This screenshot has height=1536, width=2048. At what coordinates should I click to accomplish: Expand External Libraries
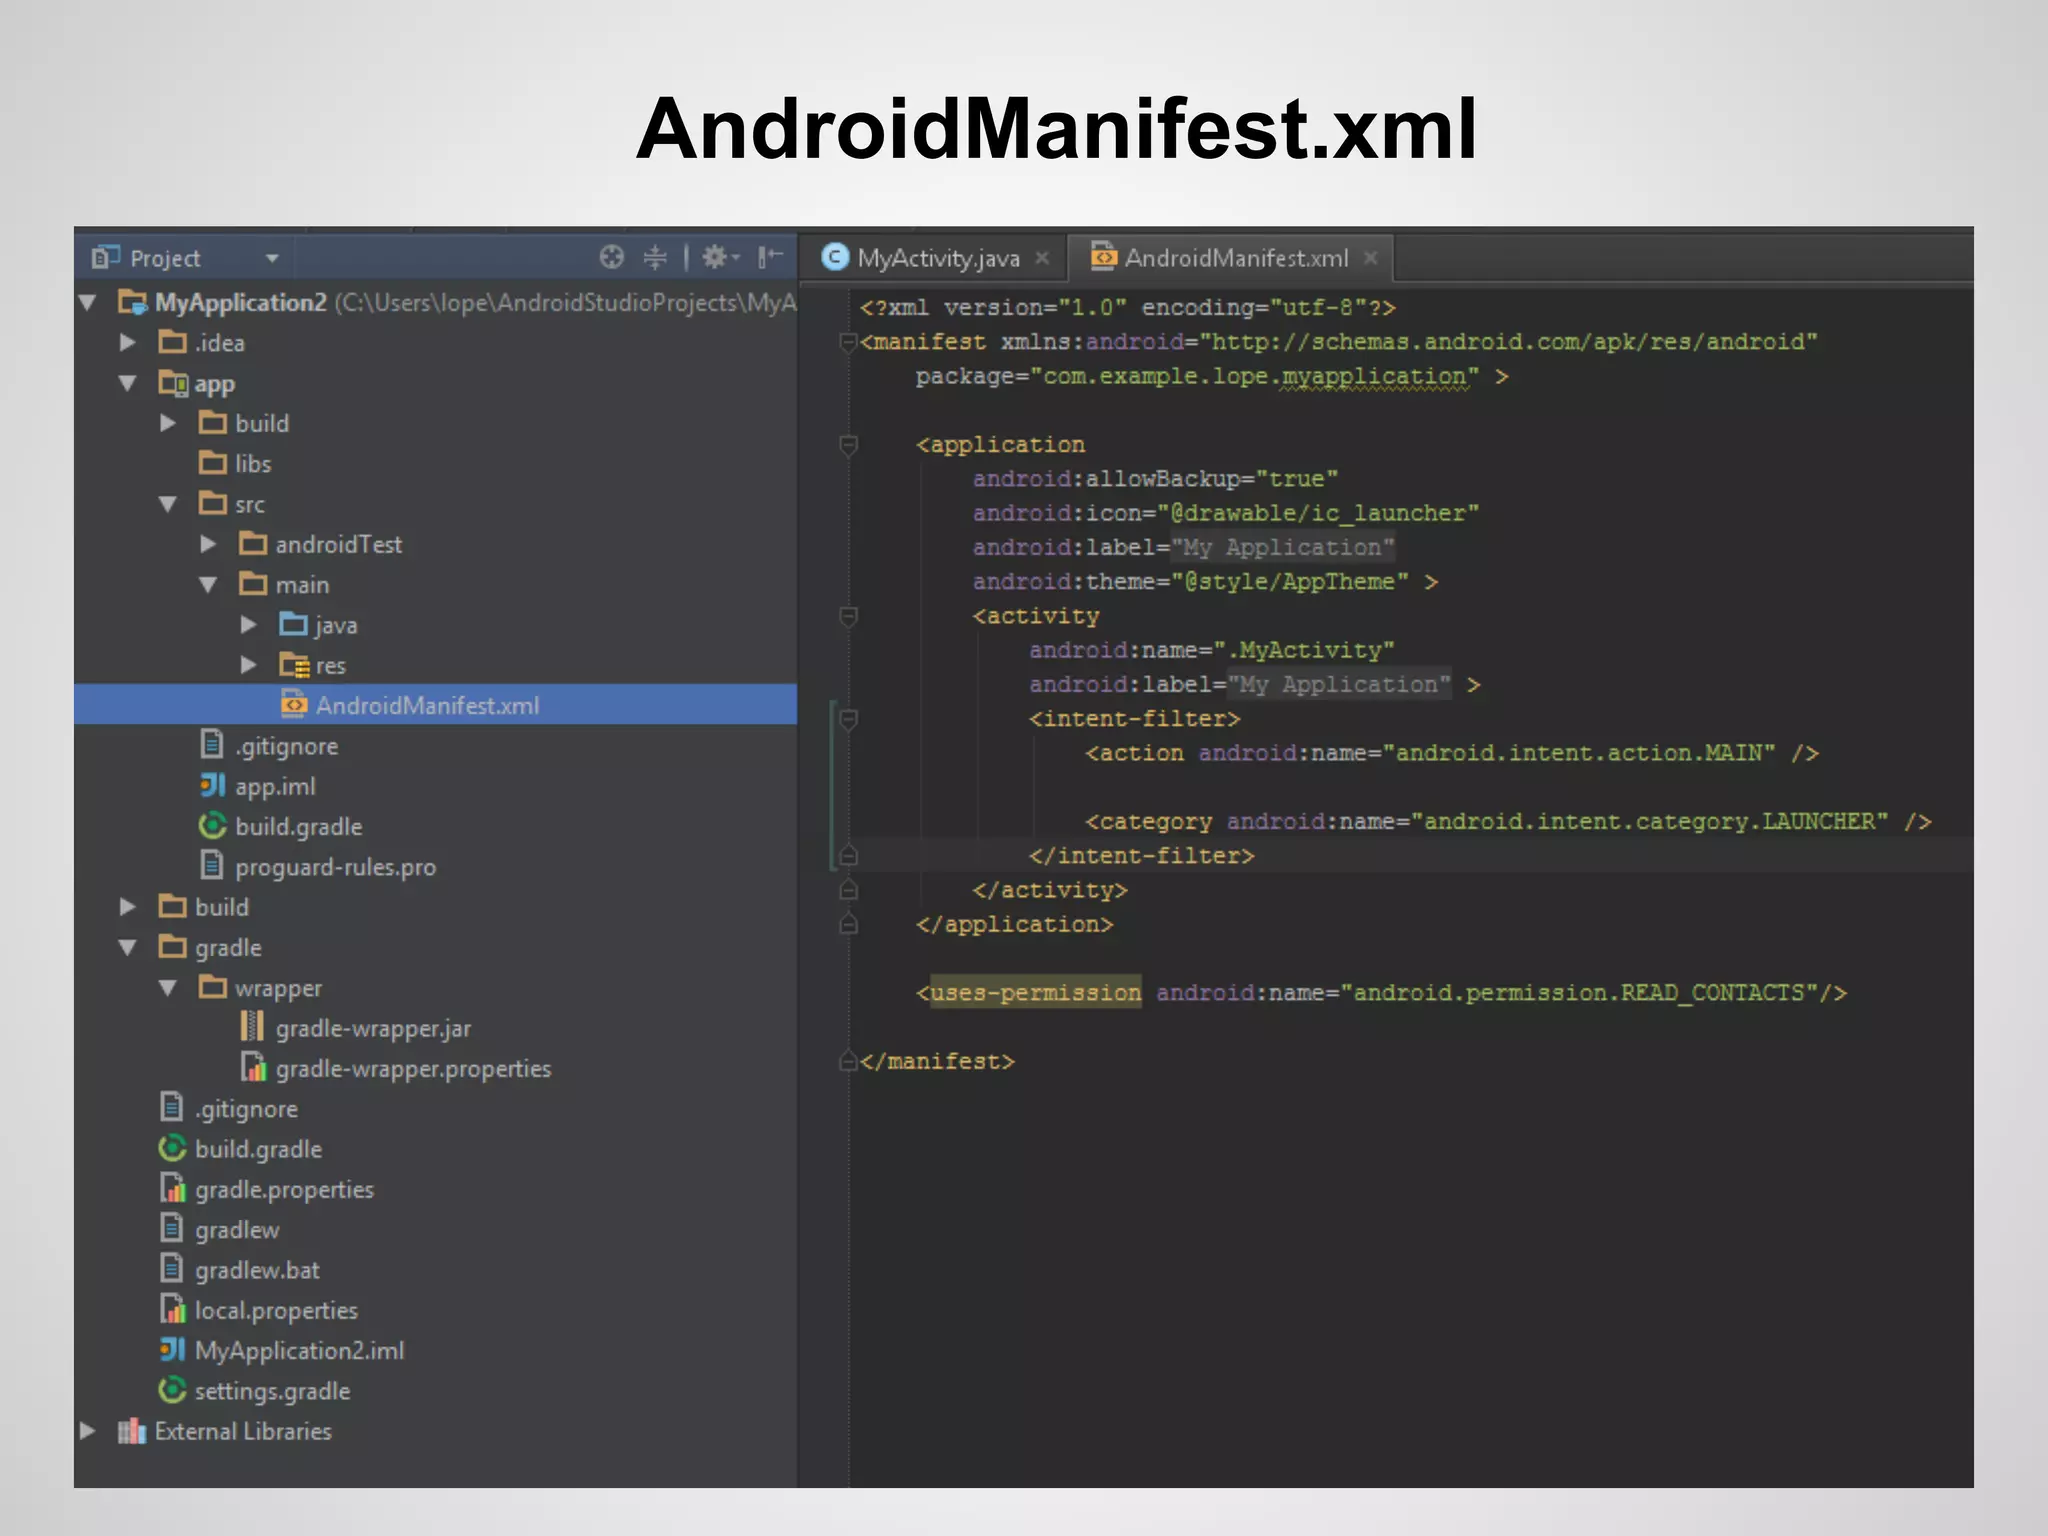coord(88,1431)
